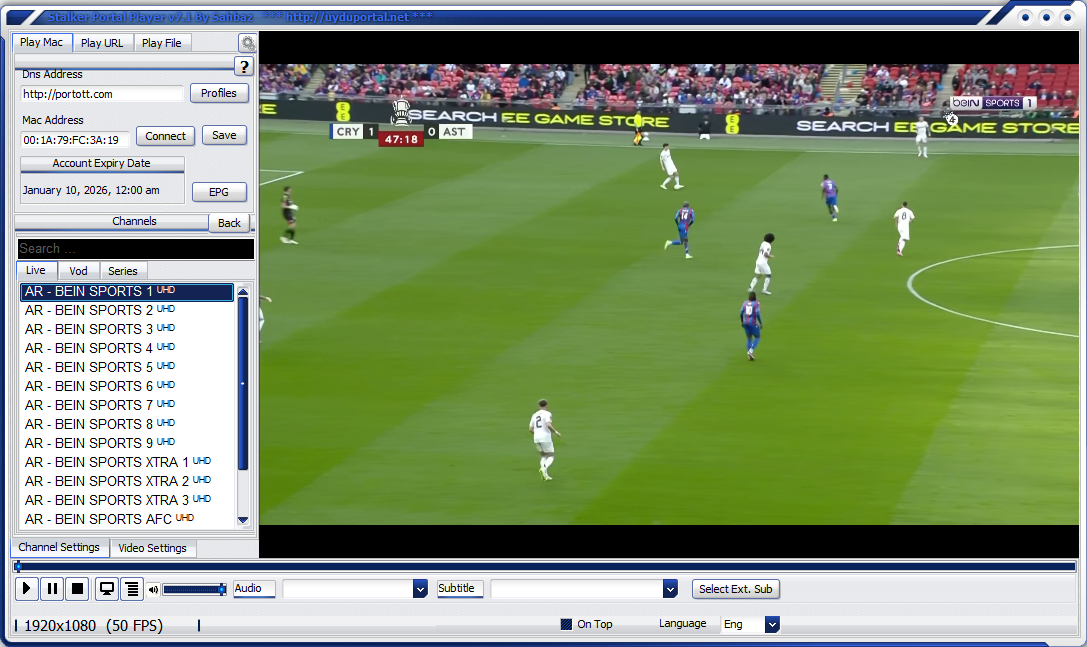Open the EPG button
The width and height of the screenshot is (1087, 647).
coord(219,192)
